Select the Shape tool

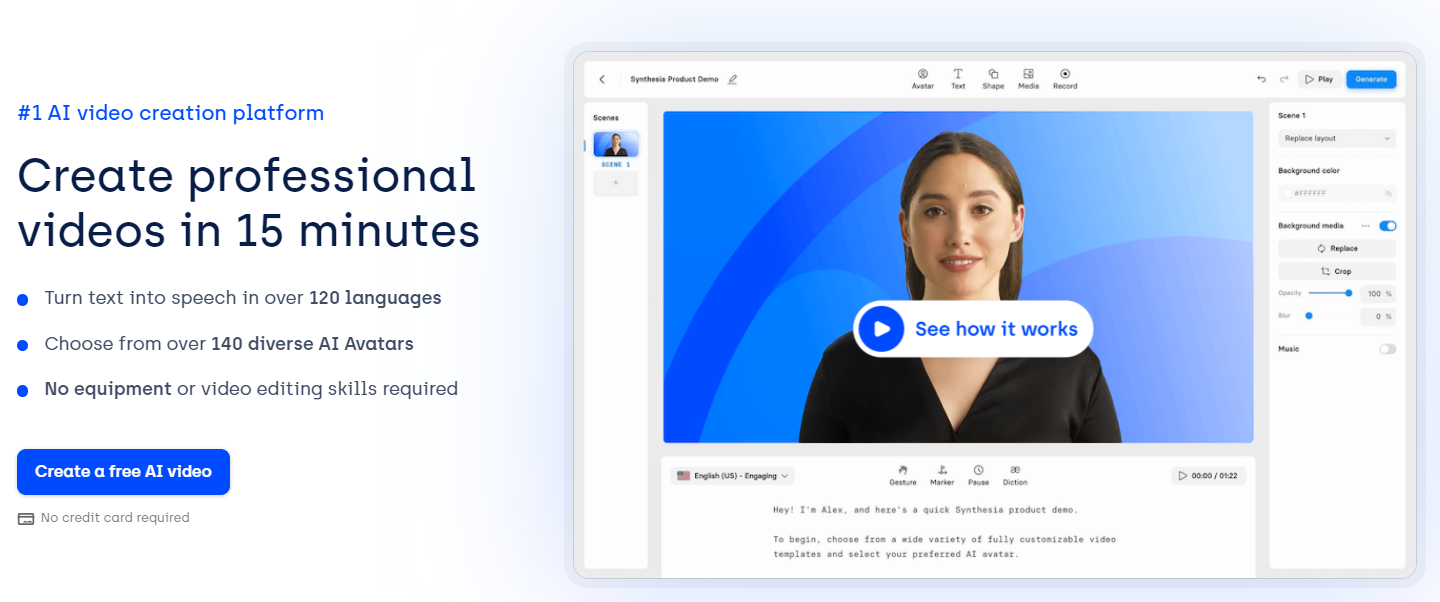993,79
